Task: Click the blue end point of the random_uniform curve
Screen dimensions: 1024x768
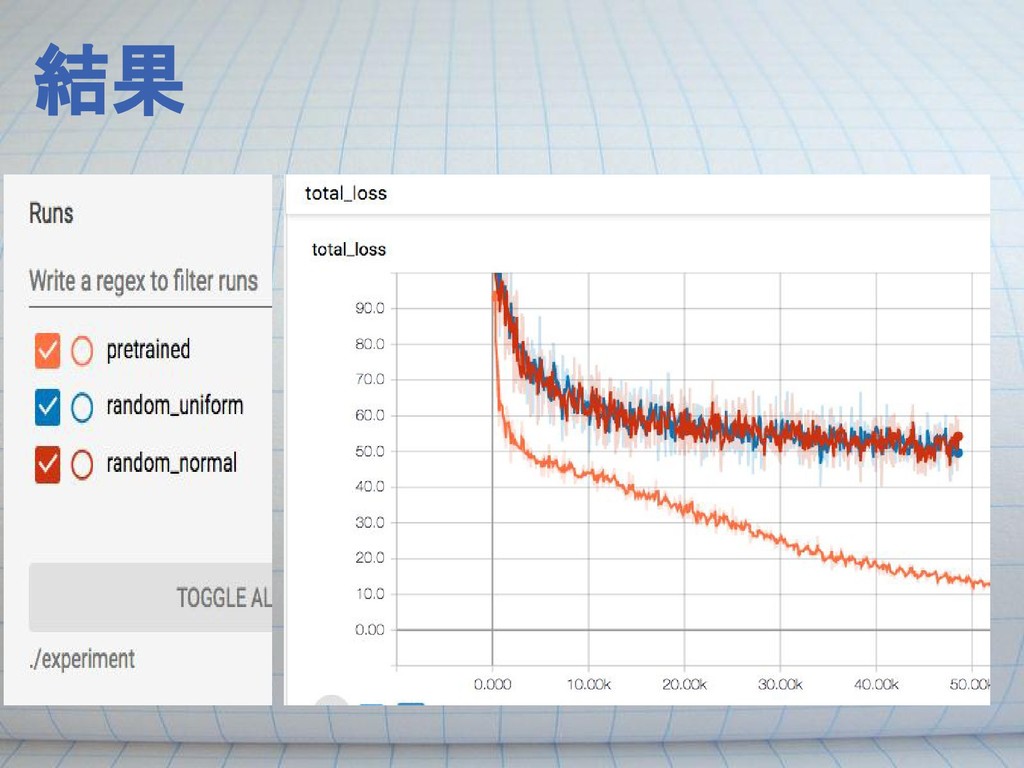Action: point(957,453)
